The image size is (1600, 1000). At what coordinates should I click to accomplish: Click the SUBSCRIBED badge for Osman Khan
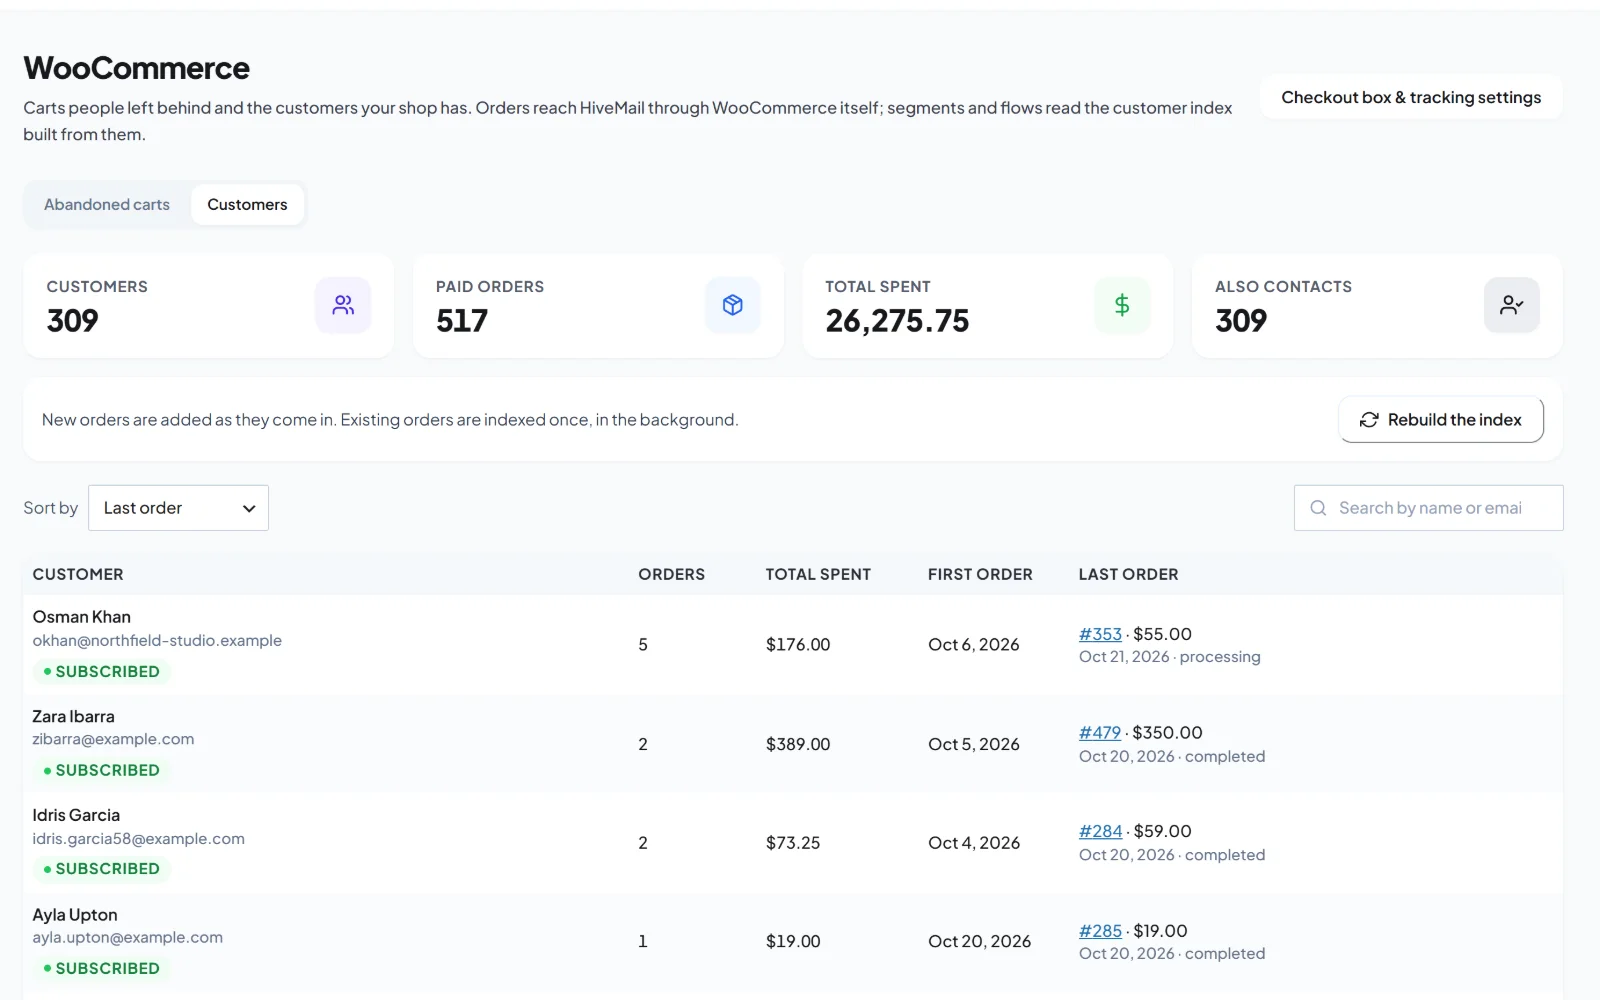pyautogui.click(x=102, y=672)
